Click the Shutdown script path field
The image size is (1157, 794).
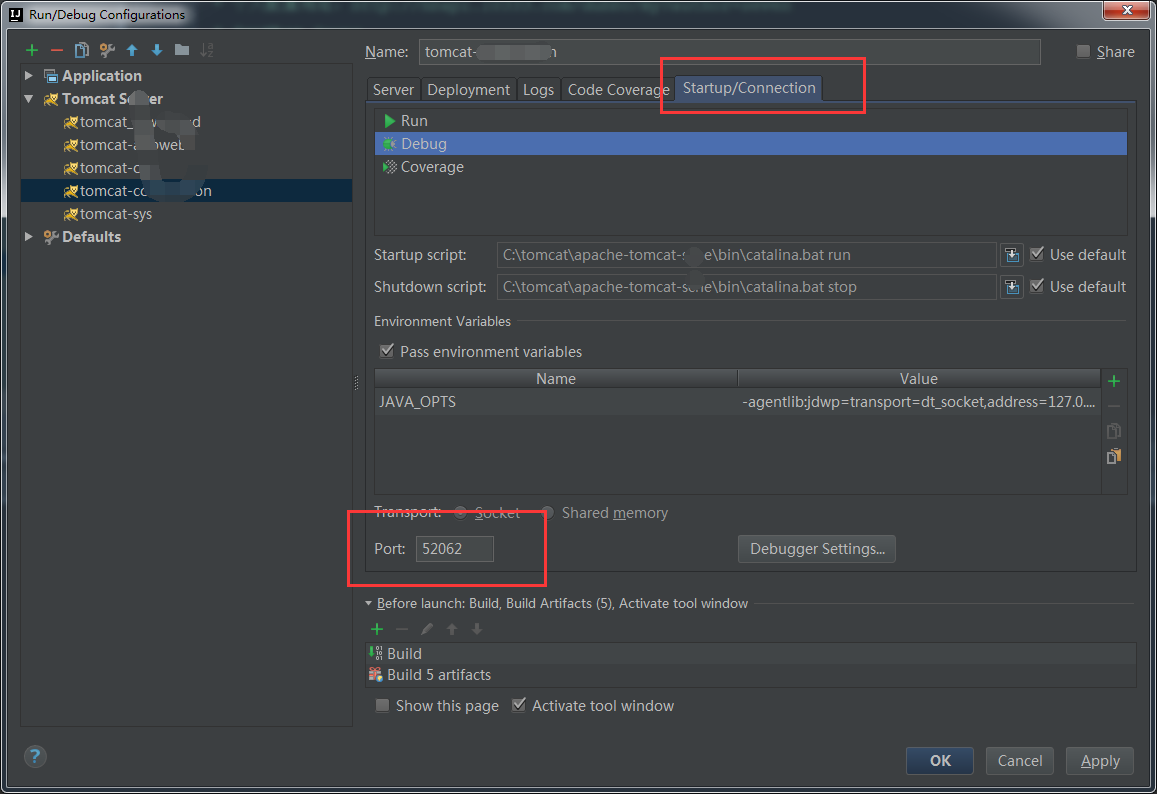point(747,286)
